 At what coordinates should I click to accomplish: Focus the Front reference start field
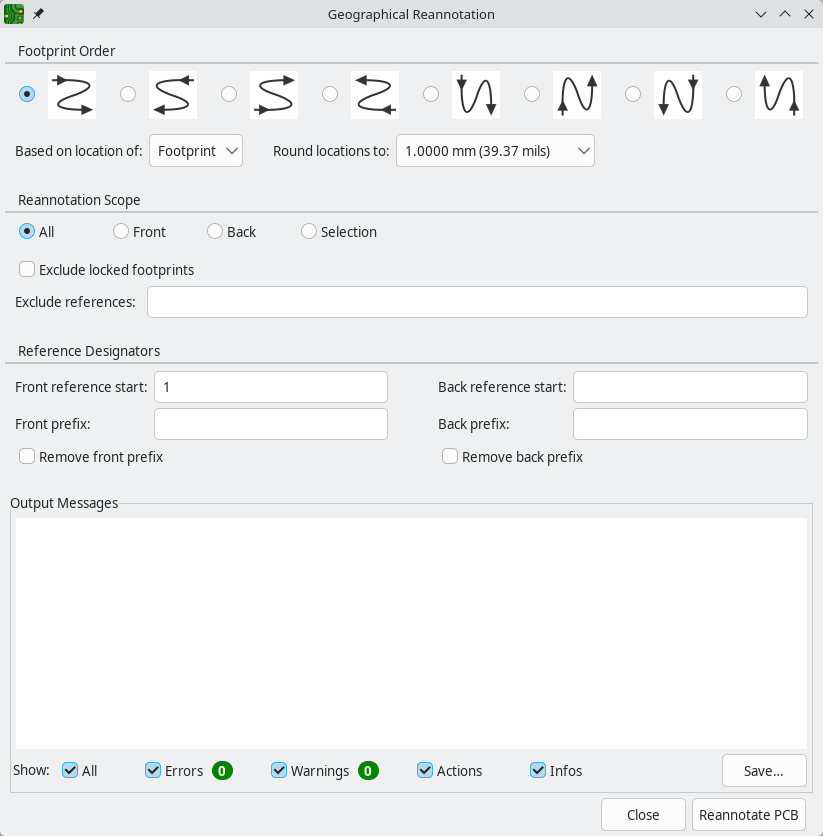click(x=270, y=387)
